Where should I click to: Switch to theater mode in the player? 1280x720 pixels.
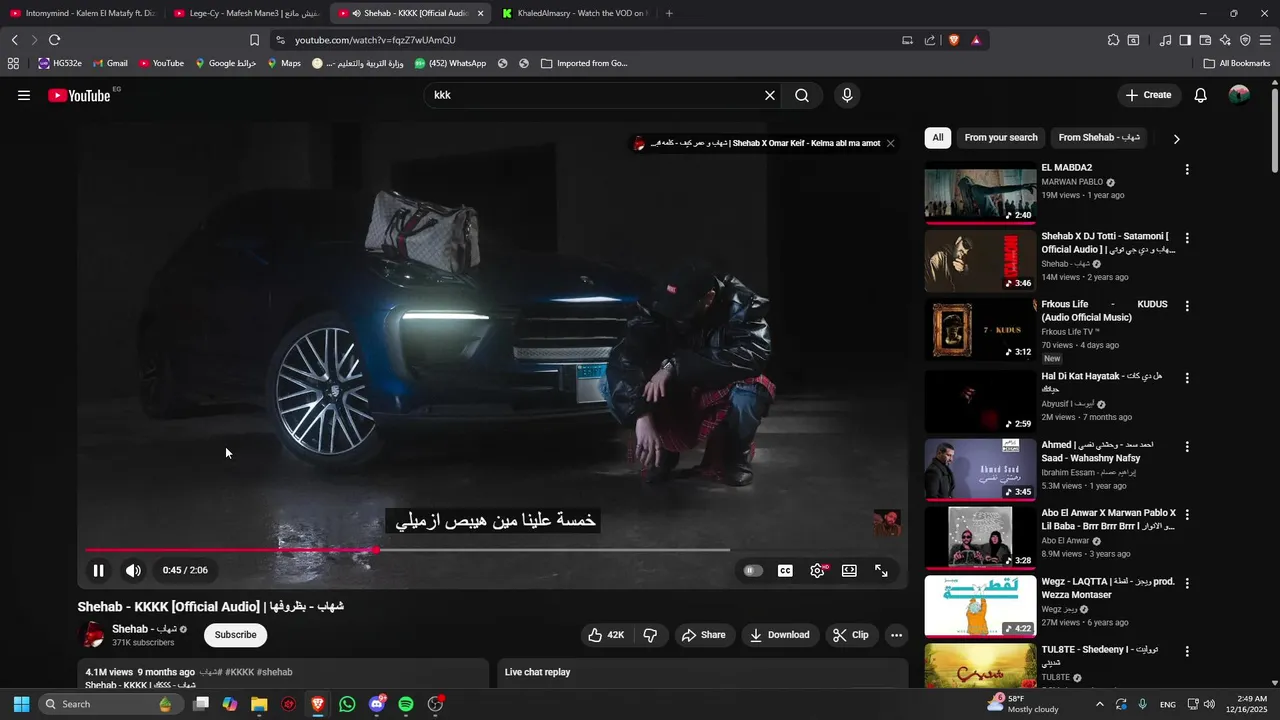(849, 570)
